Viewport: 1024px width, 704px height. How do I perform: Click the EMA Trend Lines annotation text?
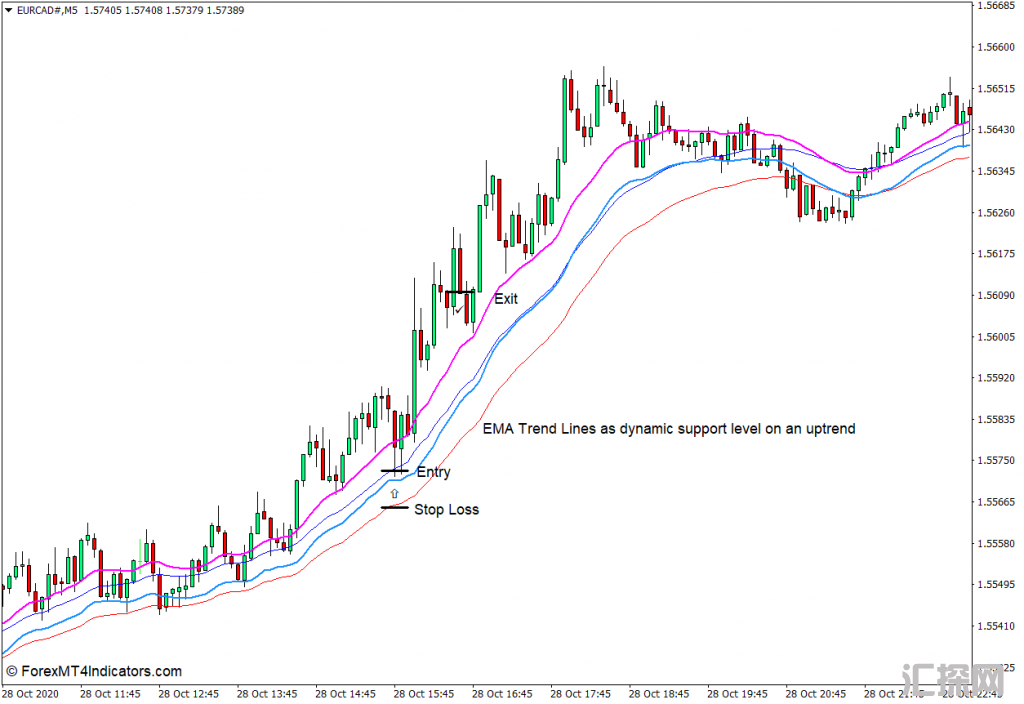click(668, 428)
